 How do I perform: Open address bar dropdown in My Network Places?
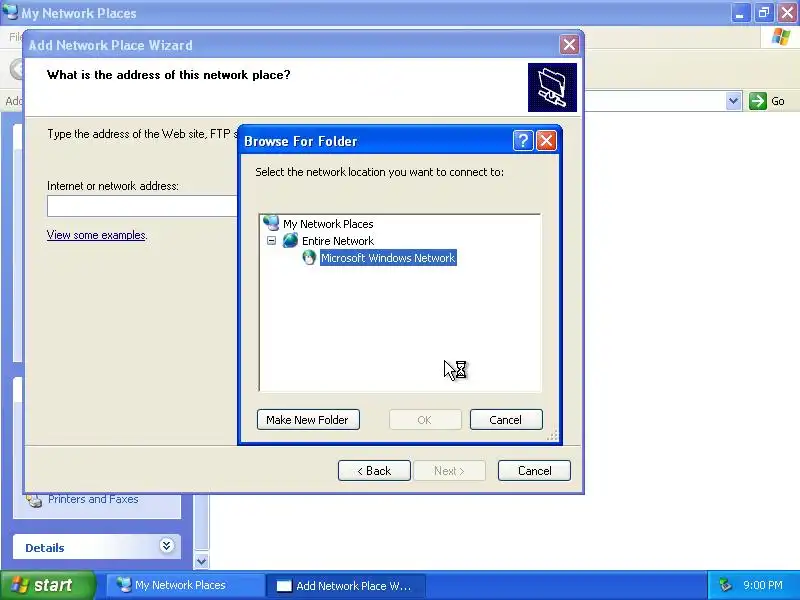tap(733, 101)
